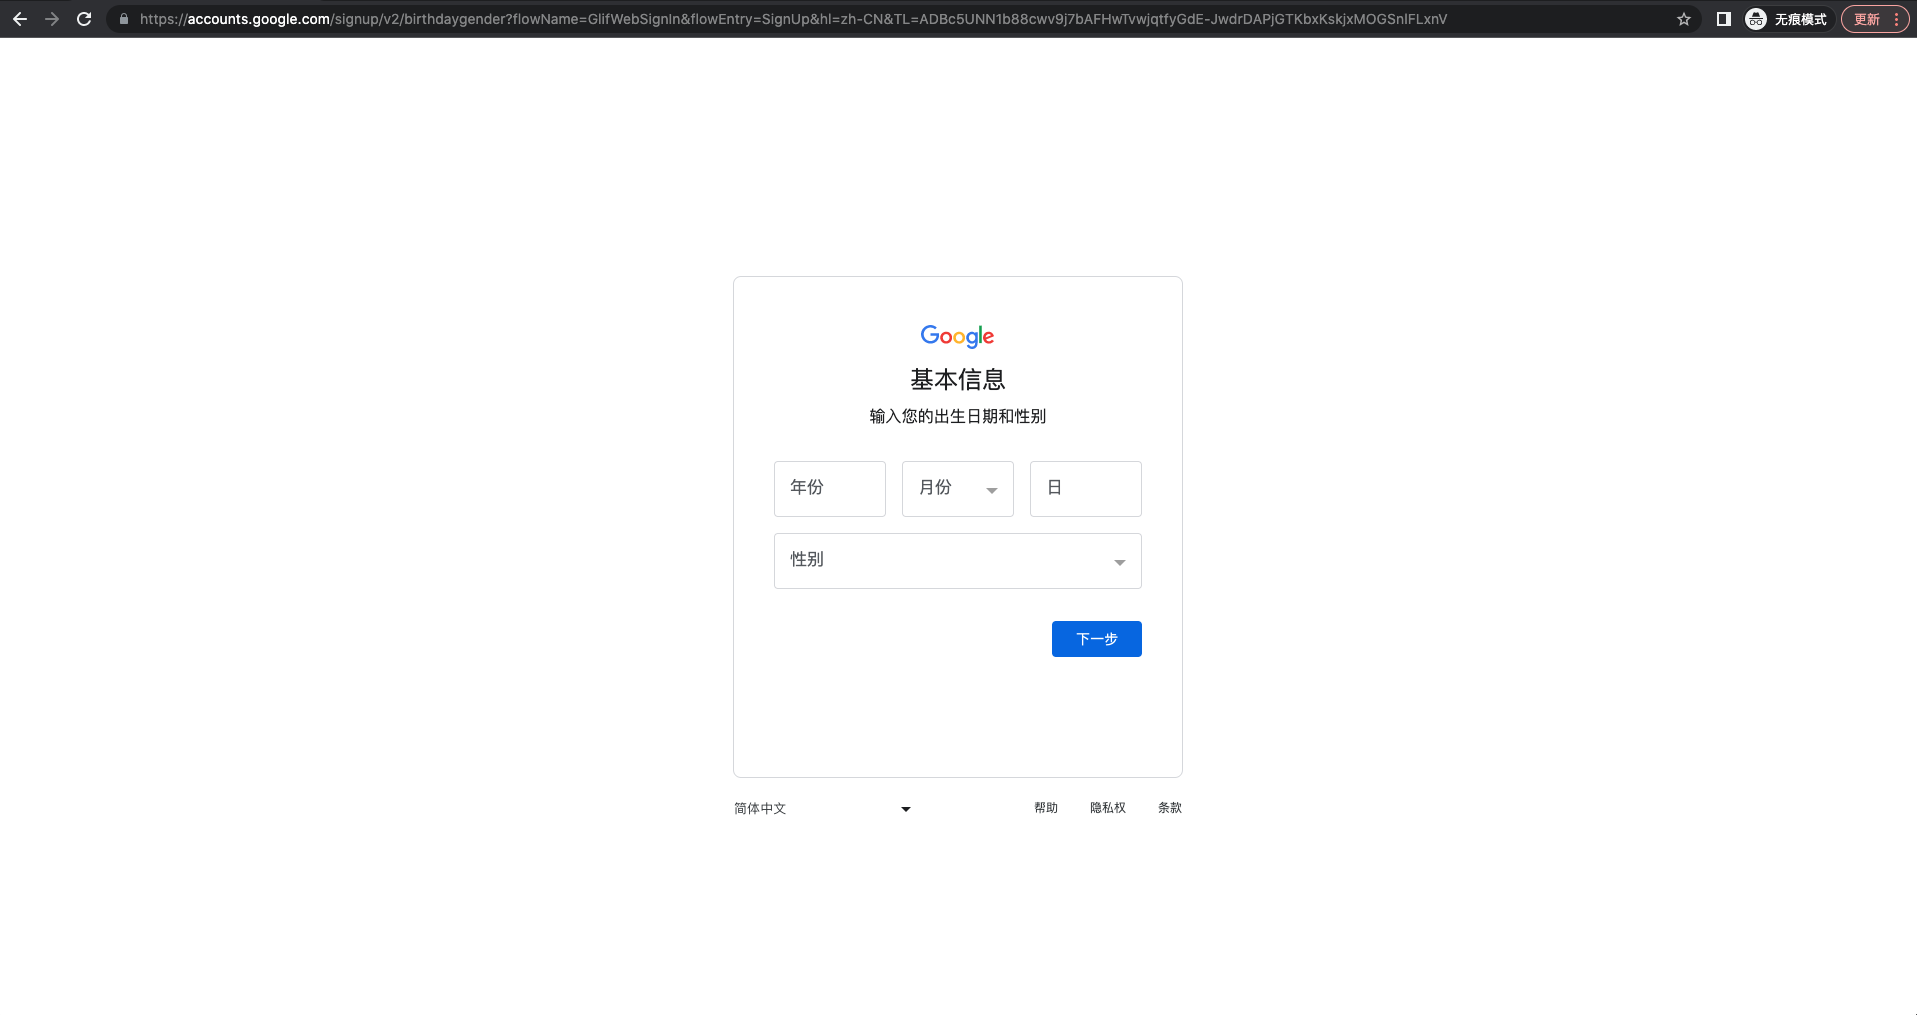Viewport: 1917px width, 1015px height.
Task: Open the 无痕模式 incognito profile menu
Action: pyautogui.click(x=1787, y=19)
